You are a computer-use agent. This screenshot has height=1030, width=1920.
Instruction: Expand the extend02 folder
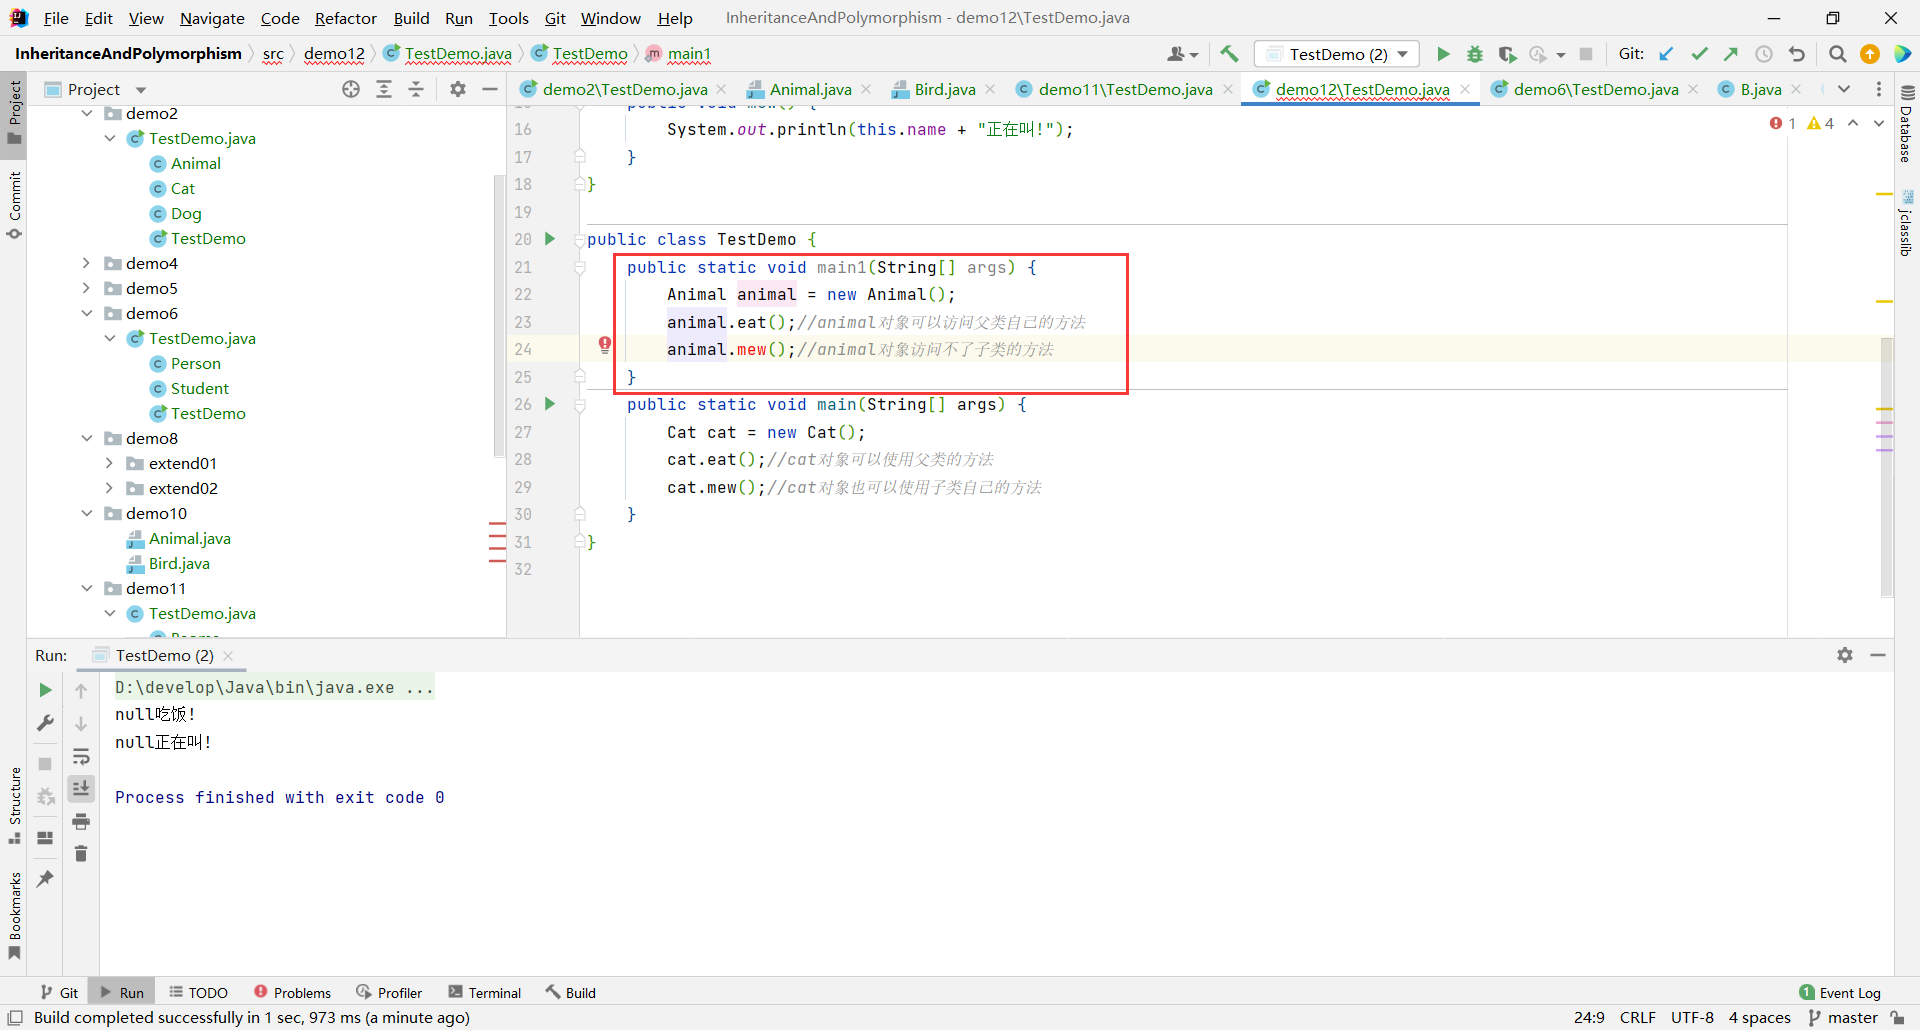click(x=110, y=488)
